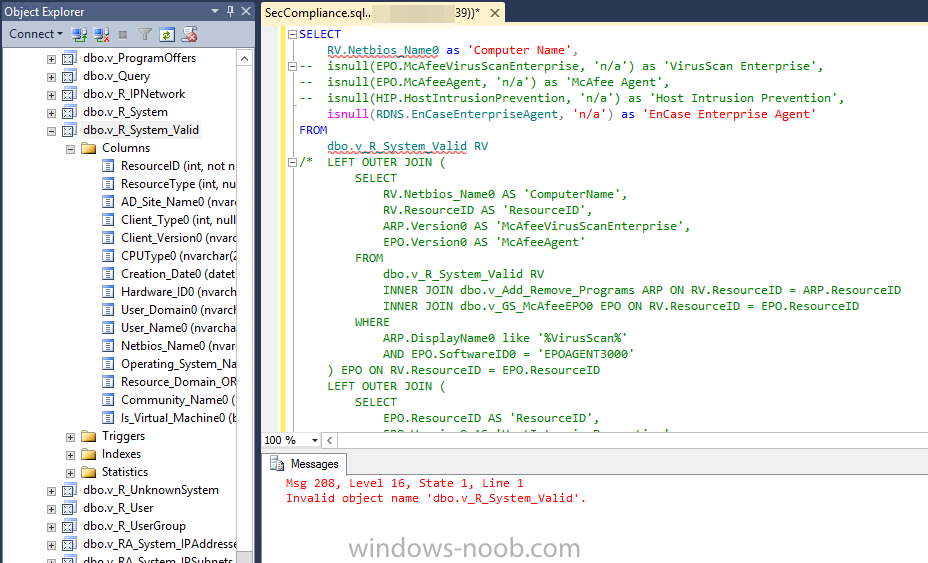Click the Disconnect server icon
Viewport: 928px width, 563px height.
coord(102,35)
